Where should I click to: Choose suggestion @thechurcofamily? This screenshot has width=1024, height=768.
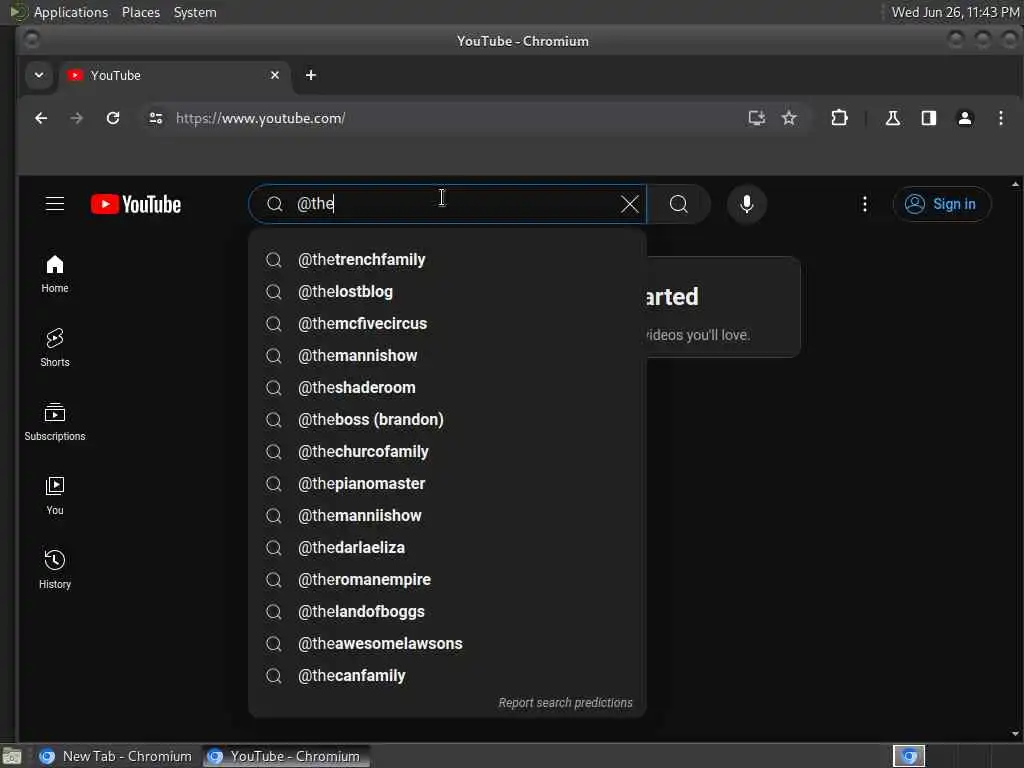[447, 451]
